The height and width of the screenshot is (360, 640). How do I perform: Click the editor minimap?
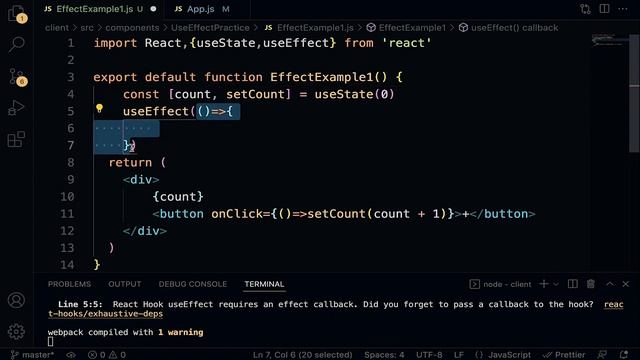click(609, 40)
